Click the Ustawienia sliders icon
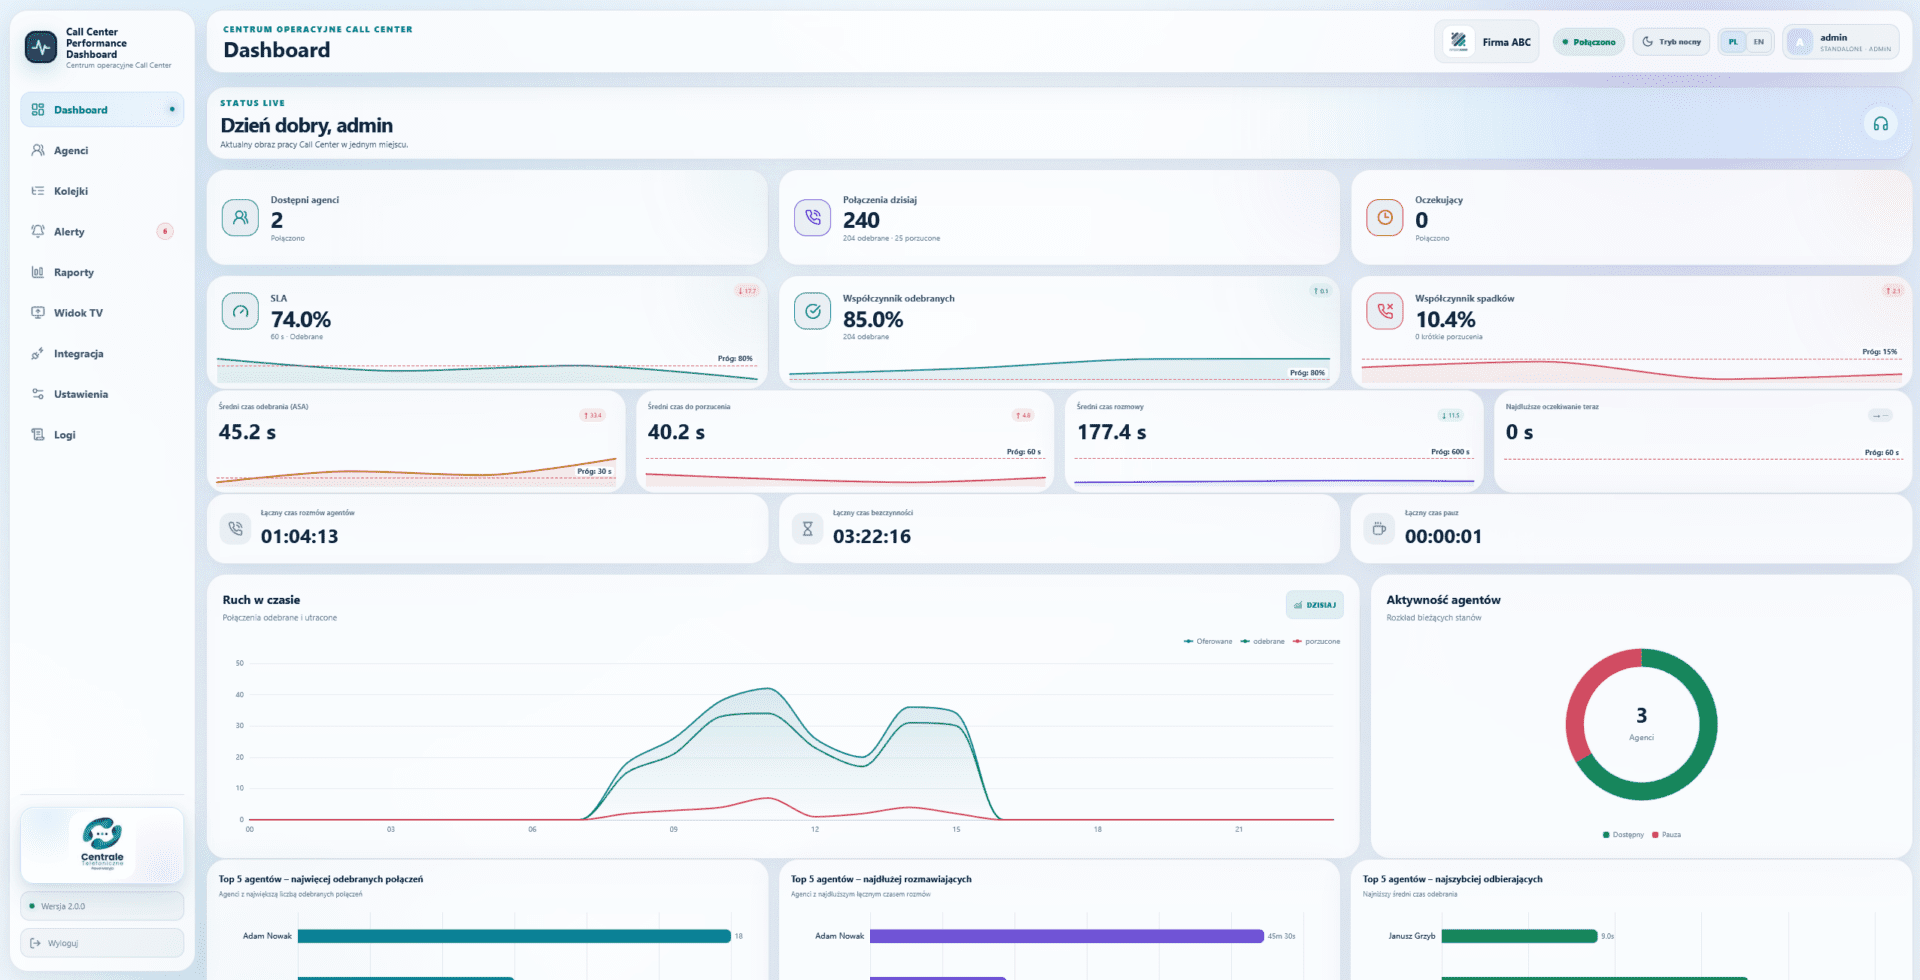Screen dimensions: 1920x980 pos(38,394)
